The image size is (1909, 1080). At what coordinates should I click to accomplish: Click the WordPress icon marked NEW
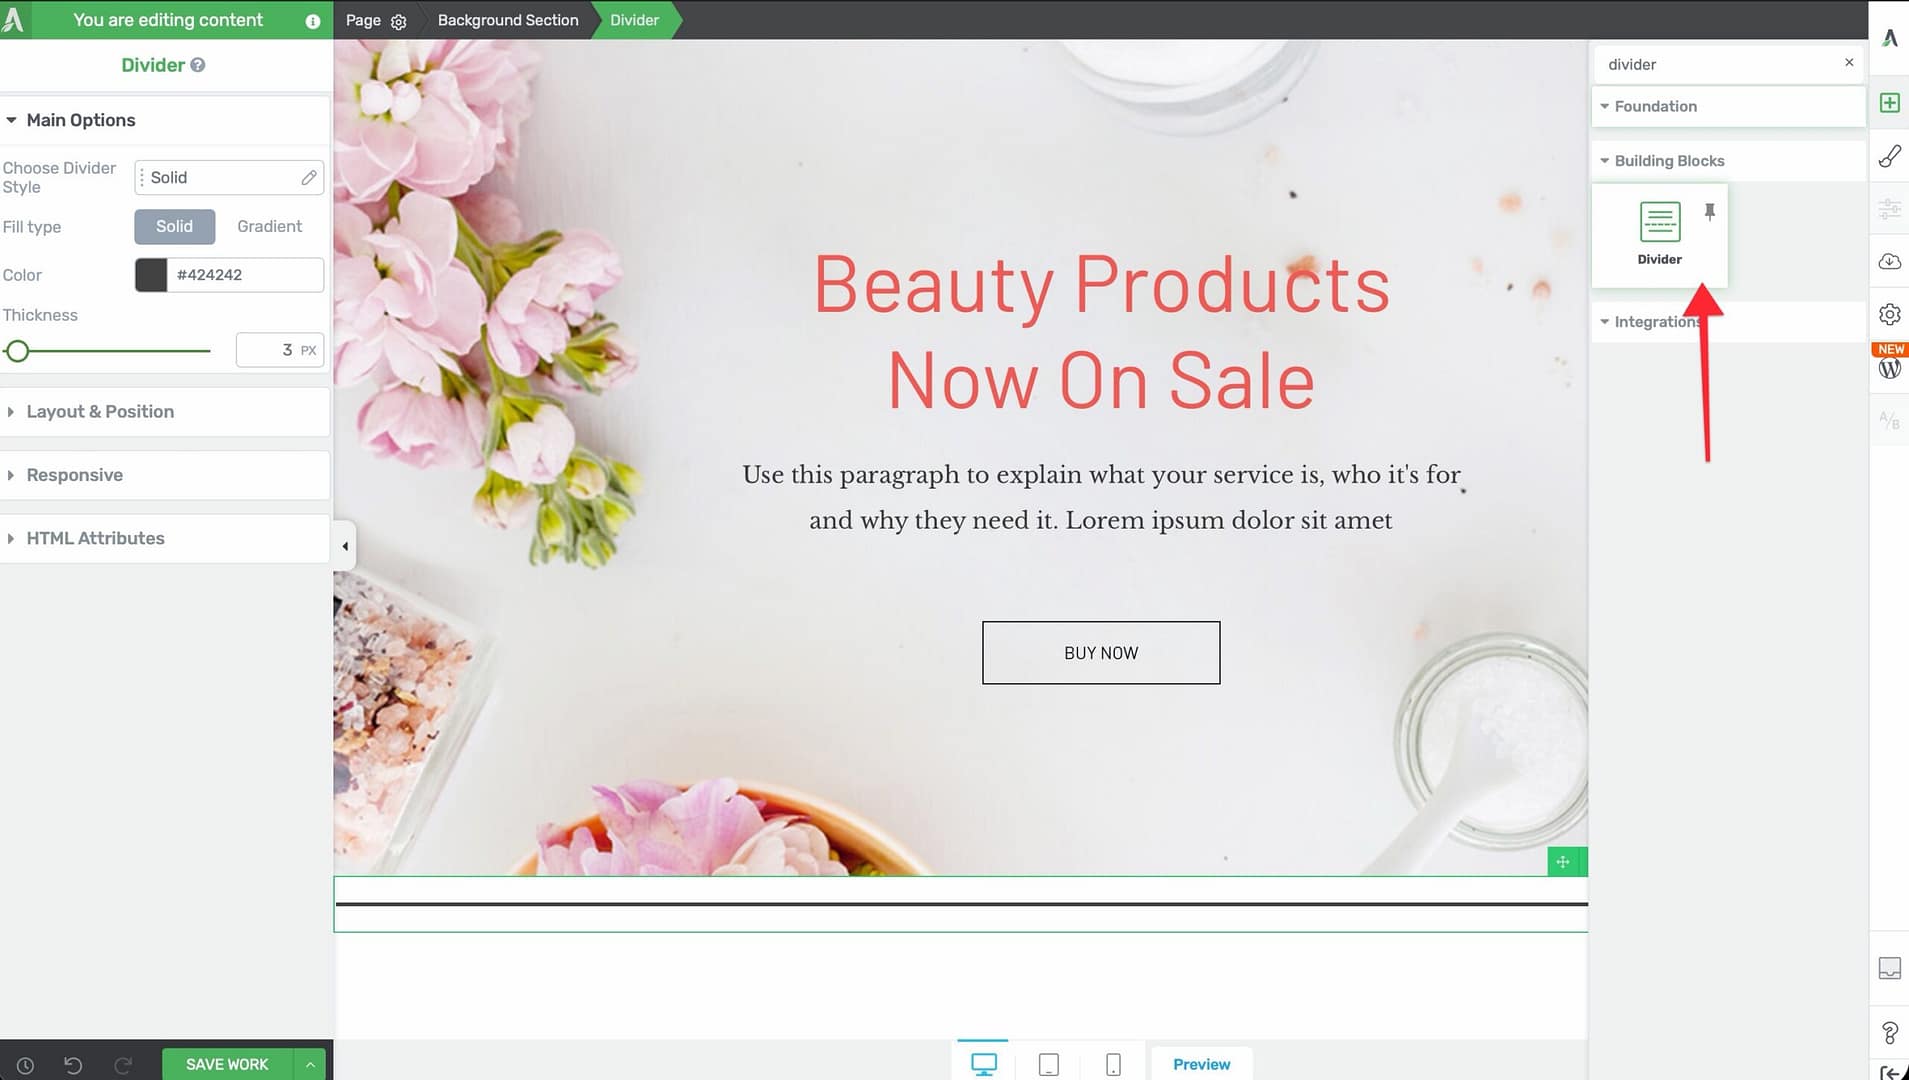coord(1889,368)
